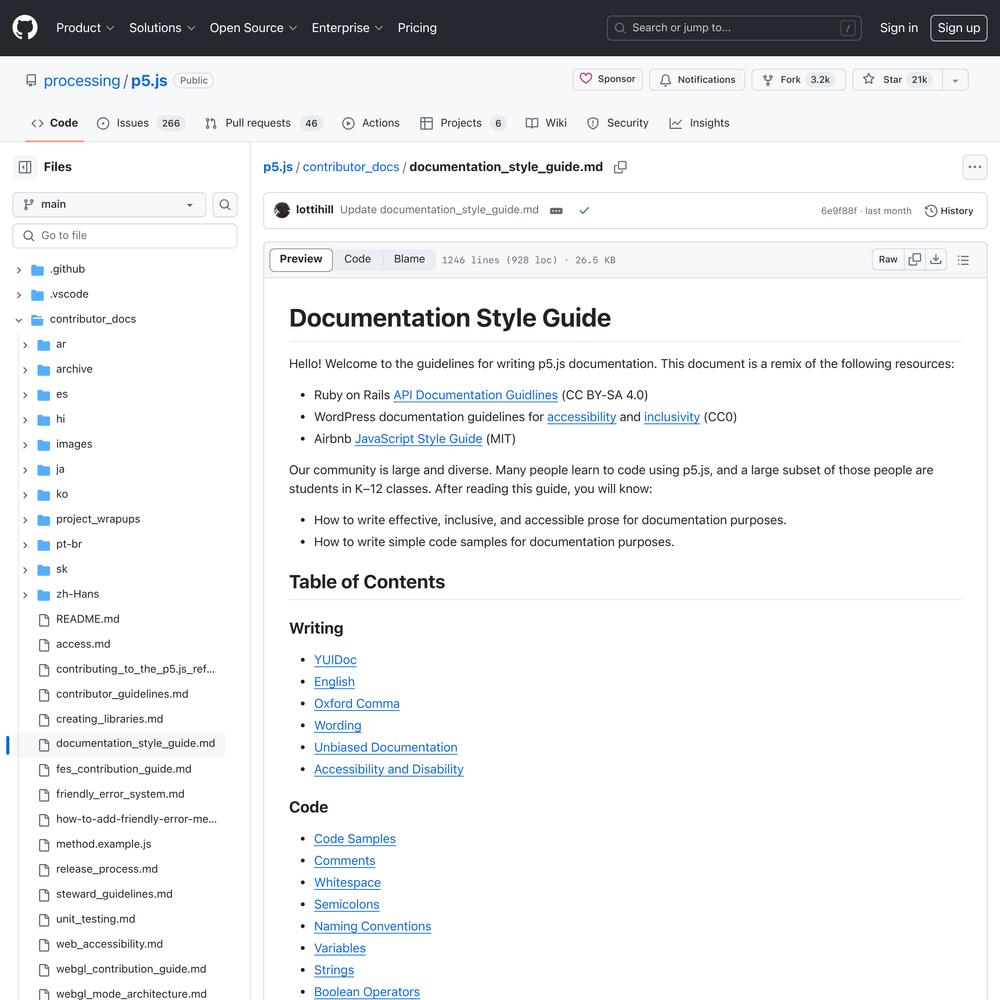Open the 6e9f88f commit link
The image size is (1000, 1000).
pos(838,211)
